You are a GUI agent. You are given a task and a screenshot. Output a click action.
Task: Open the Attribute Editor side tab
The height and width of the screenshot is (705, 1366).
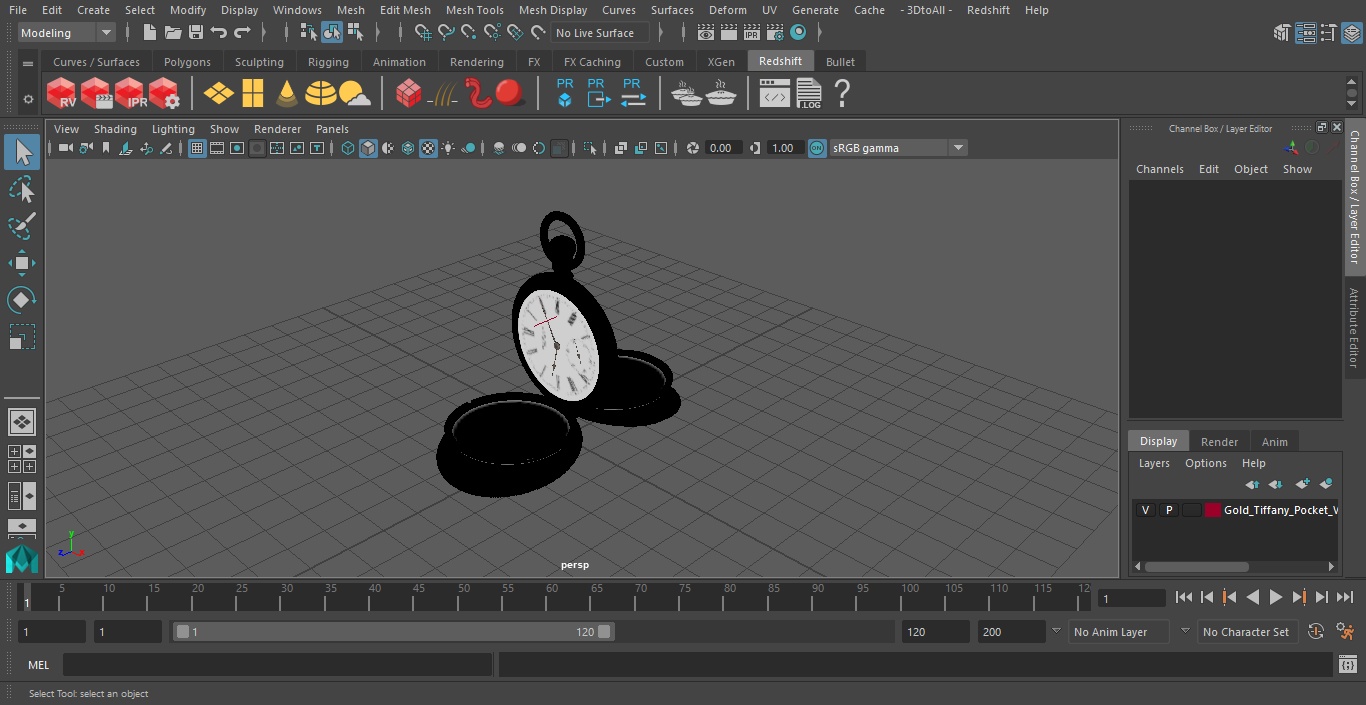point(1354,328)
